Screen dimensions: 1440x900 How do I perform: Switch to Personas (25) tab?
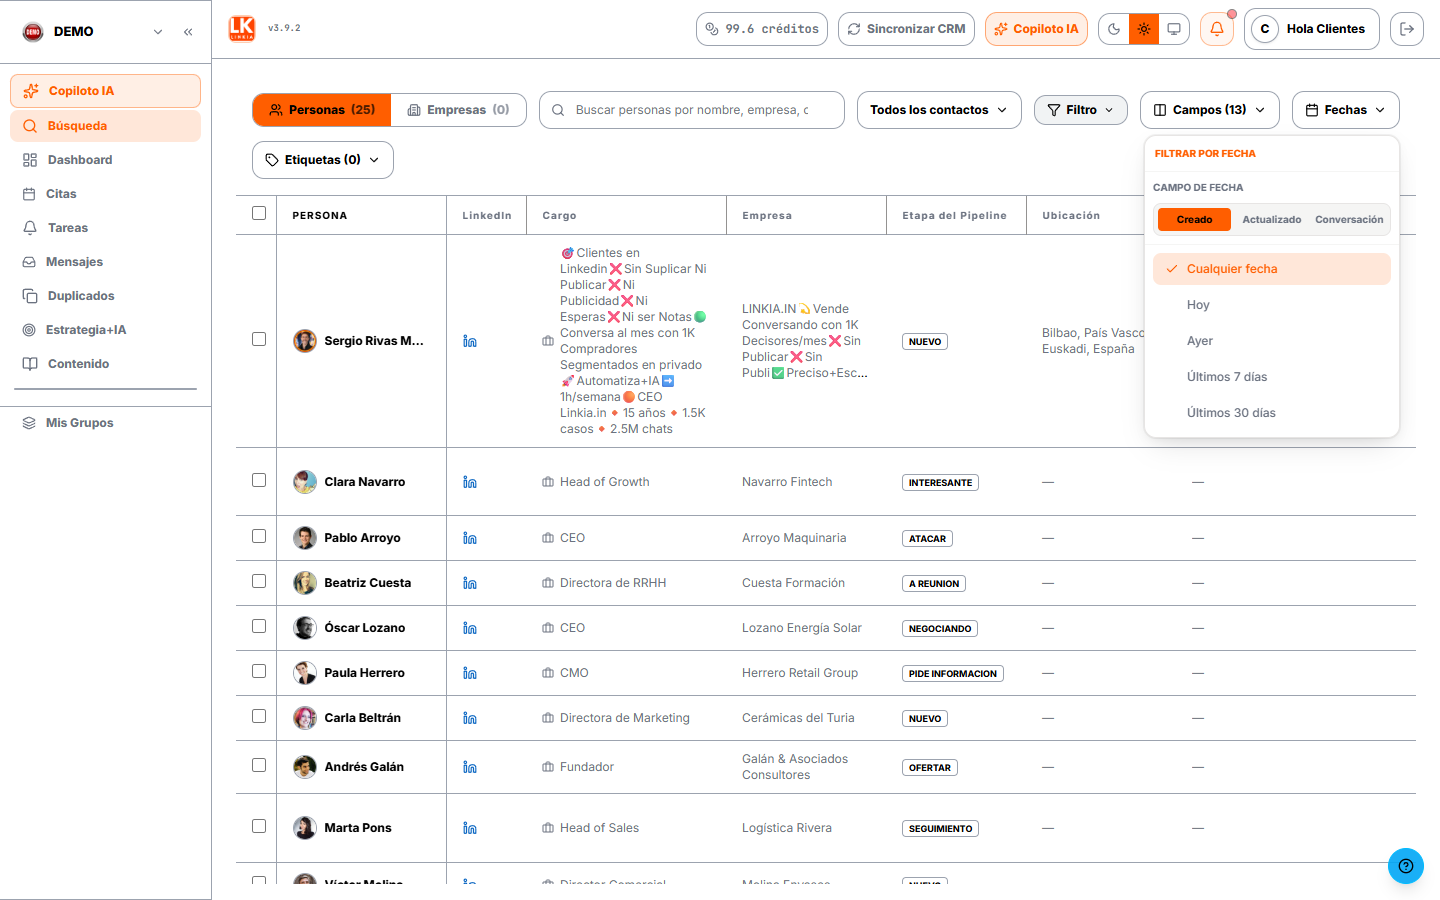click(322, 110)
